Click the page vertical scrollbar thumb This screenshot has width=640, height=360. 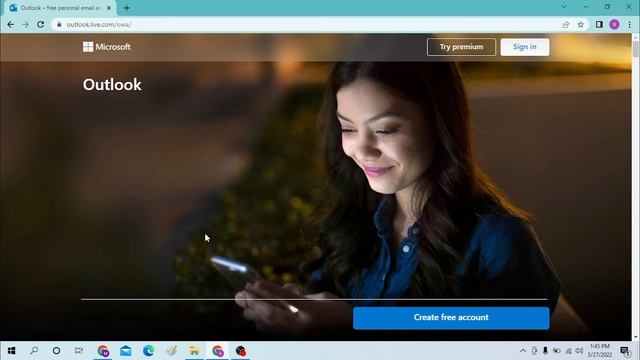635,49
